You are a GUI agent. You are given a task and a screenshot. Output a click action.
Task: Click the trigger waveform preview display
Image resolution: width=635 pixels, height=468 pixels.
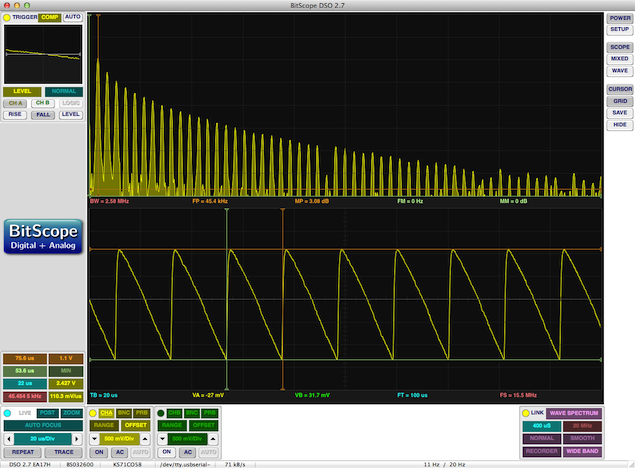click(x=43, y=53)
